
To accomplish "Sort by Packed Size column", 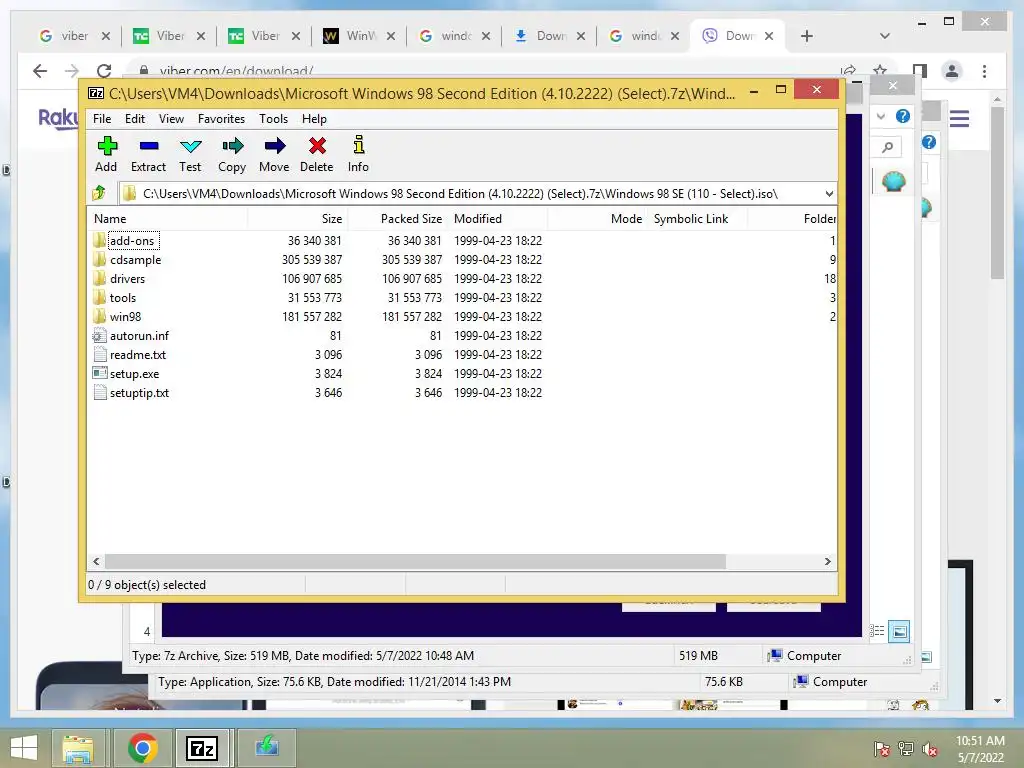I will click(x=397, y=219).
